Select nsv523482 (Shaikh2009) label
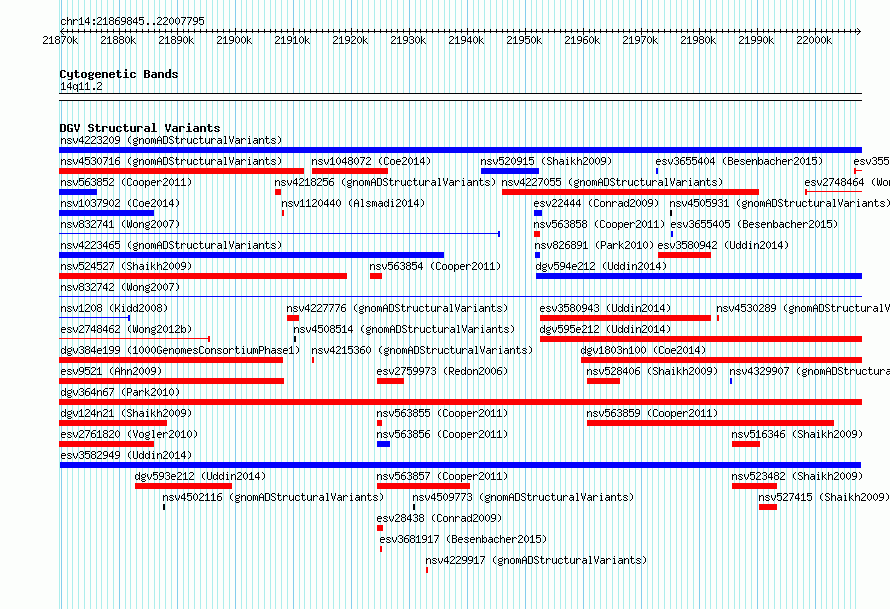The height and width of the screenshot is (609, 890). pyautogui.click(x=797, y=476)
